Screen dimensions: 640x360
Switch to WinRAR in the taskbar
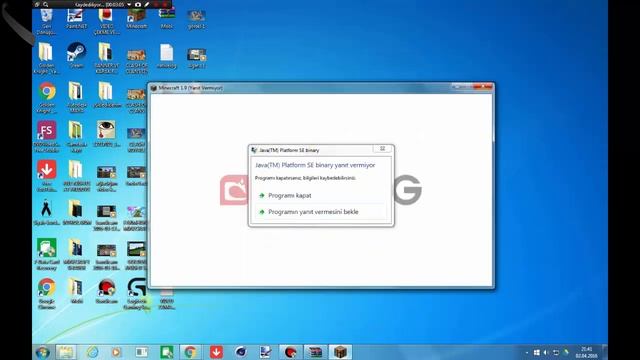click(316, 352)
